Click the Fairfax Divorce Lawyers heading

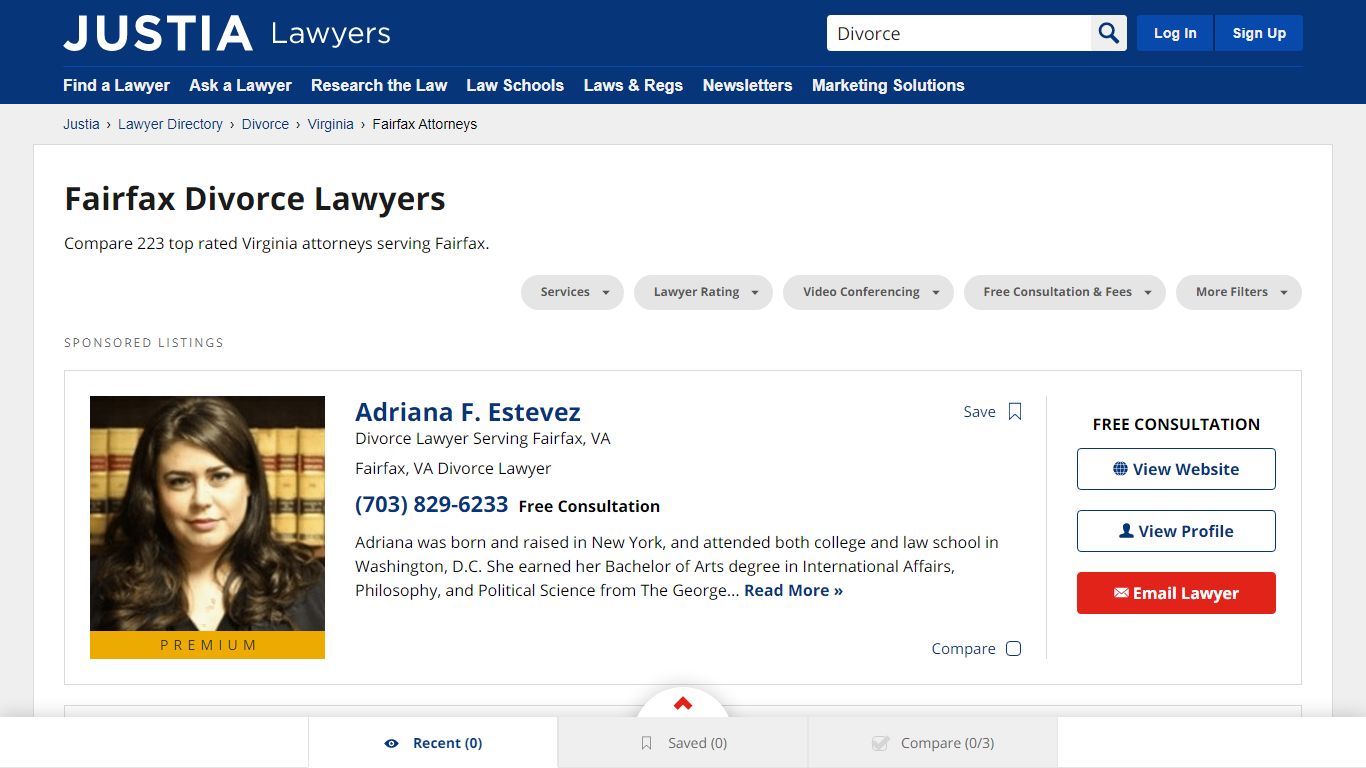pyautogui.click(x=255, y=198)
